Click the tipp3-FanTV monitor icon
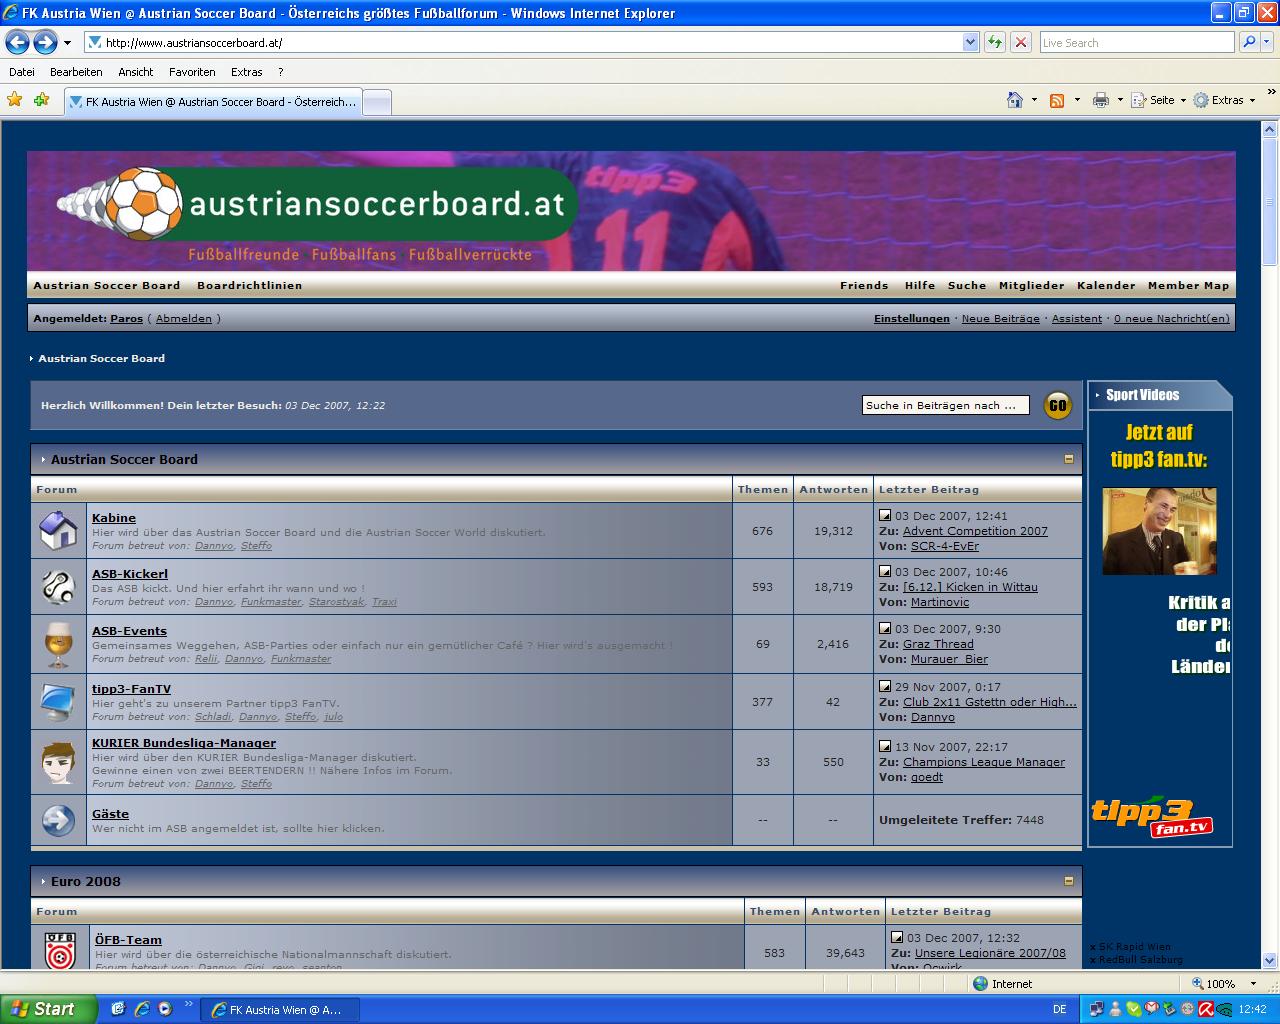1280x1024 pixels. coord(58,701)
